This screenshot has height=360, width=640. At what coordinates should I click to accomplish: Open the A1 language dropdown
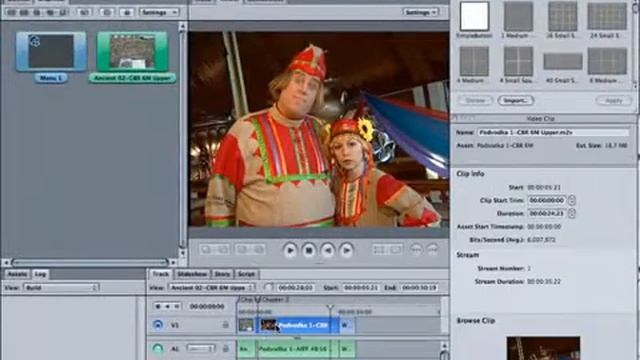click(200, 349)
